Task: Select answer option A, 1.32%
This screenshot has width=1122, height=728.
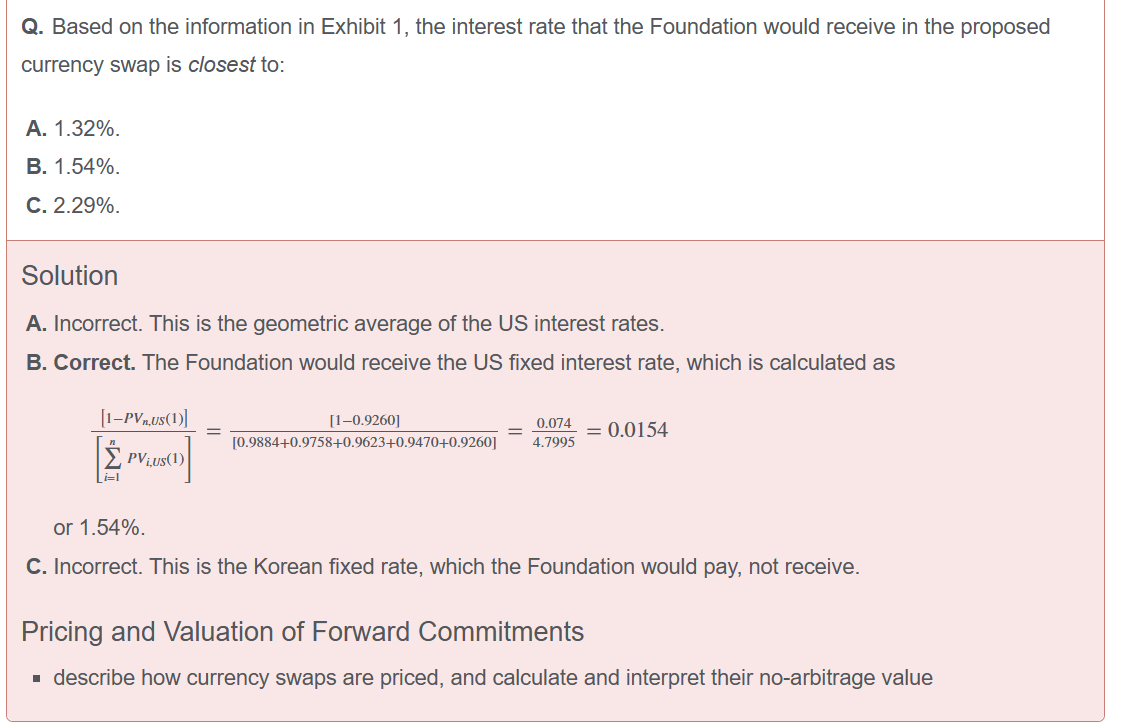Action: click(73, 128)
